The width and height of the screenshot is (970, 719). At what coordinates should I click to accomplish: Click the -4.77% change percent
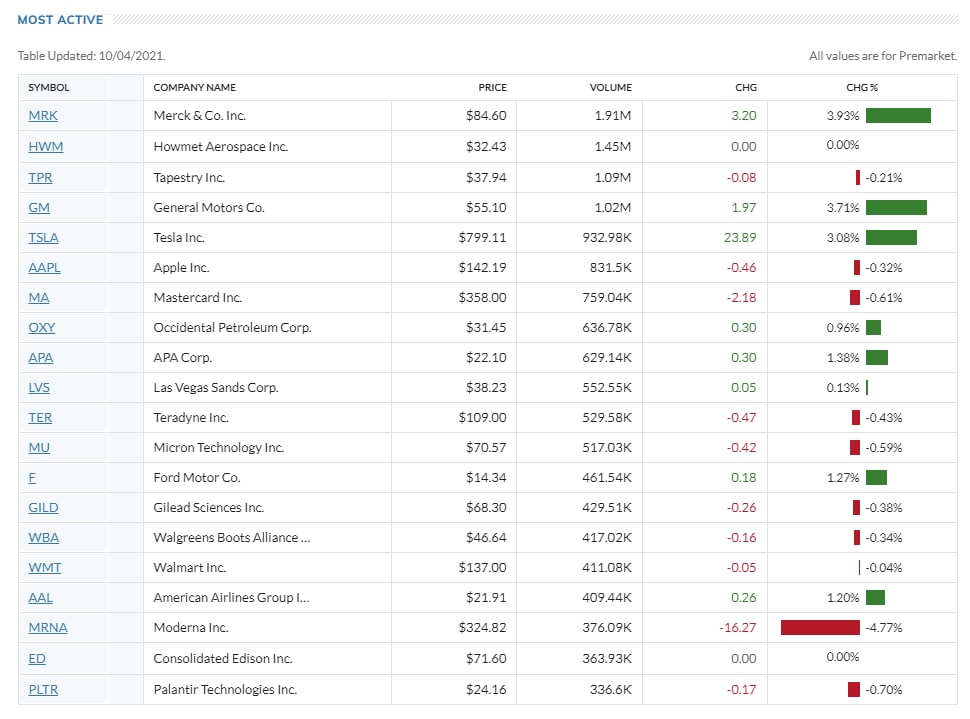883,628
